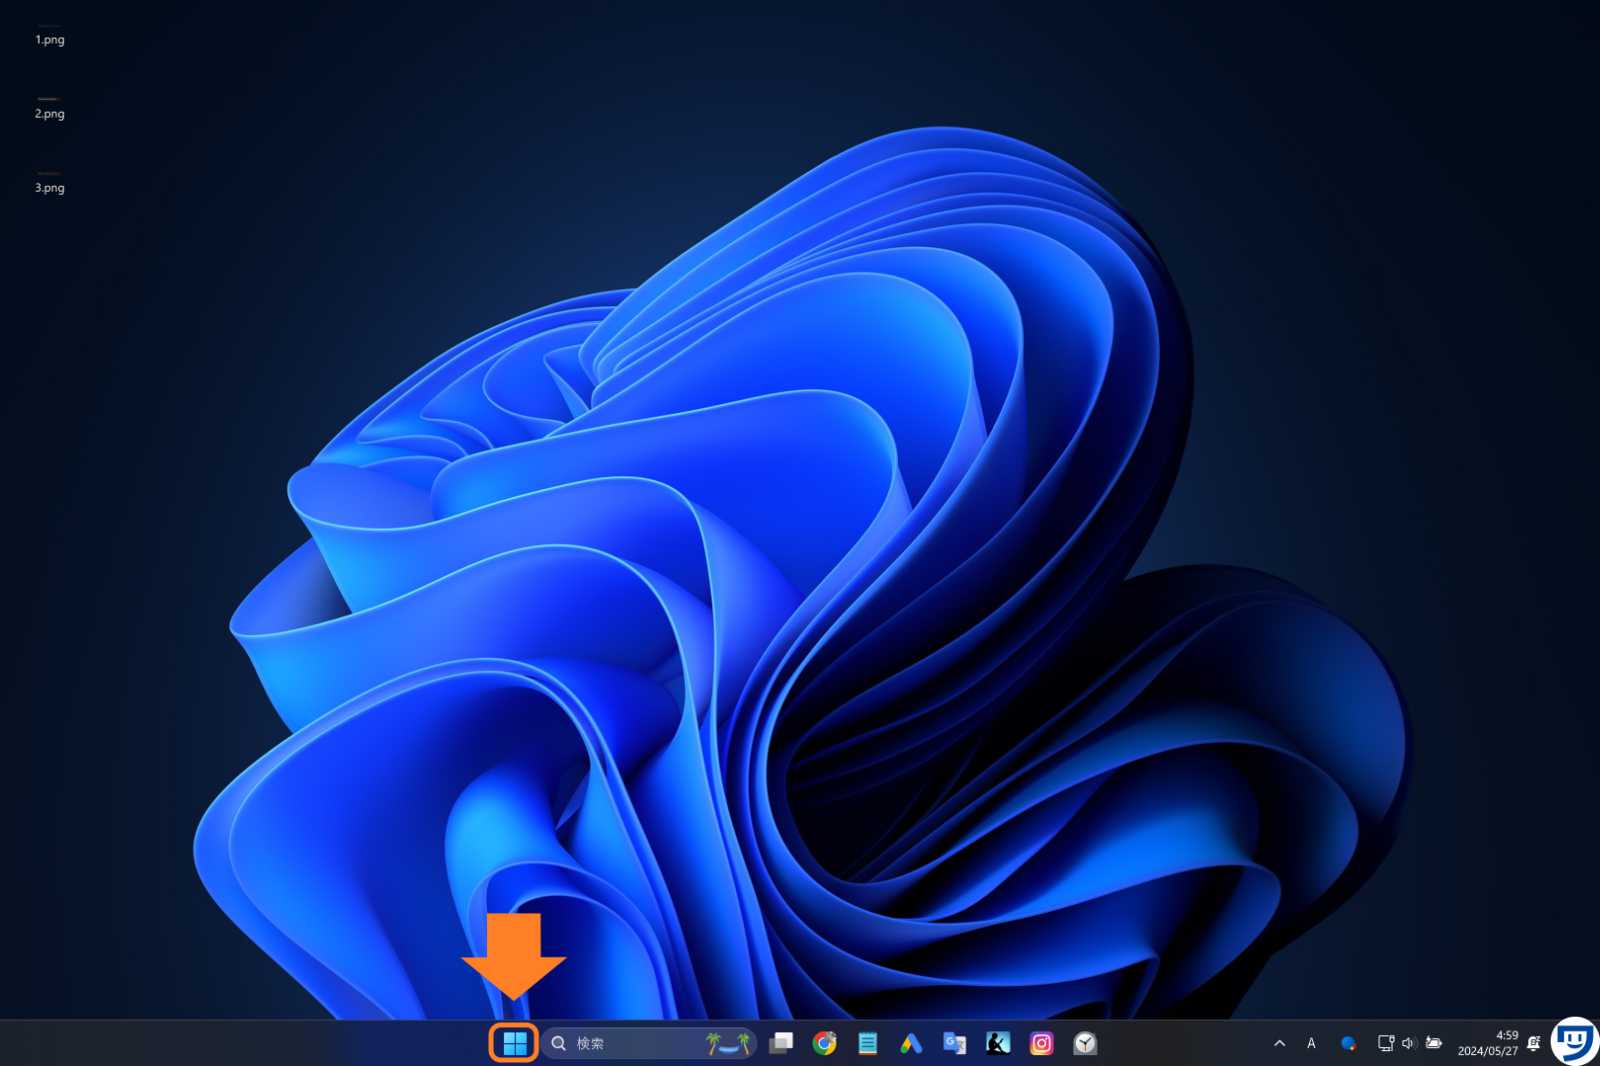Open Google Chrome from the taskbar
Viewport: 1600px width, 1066px height.
pos(823,1043)
